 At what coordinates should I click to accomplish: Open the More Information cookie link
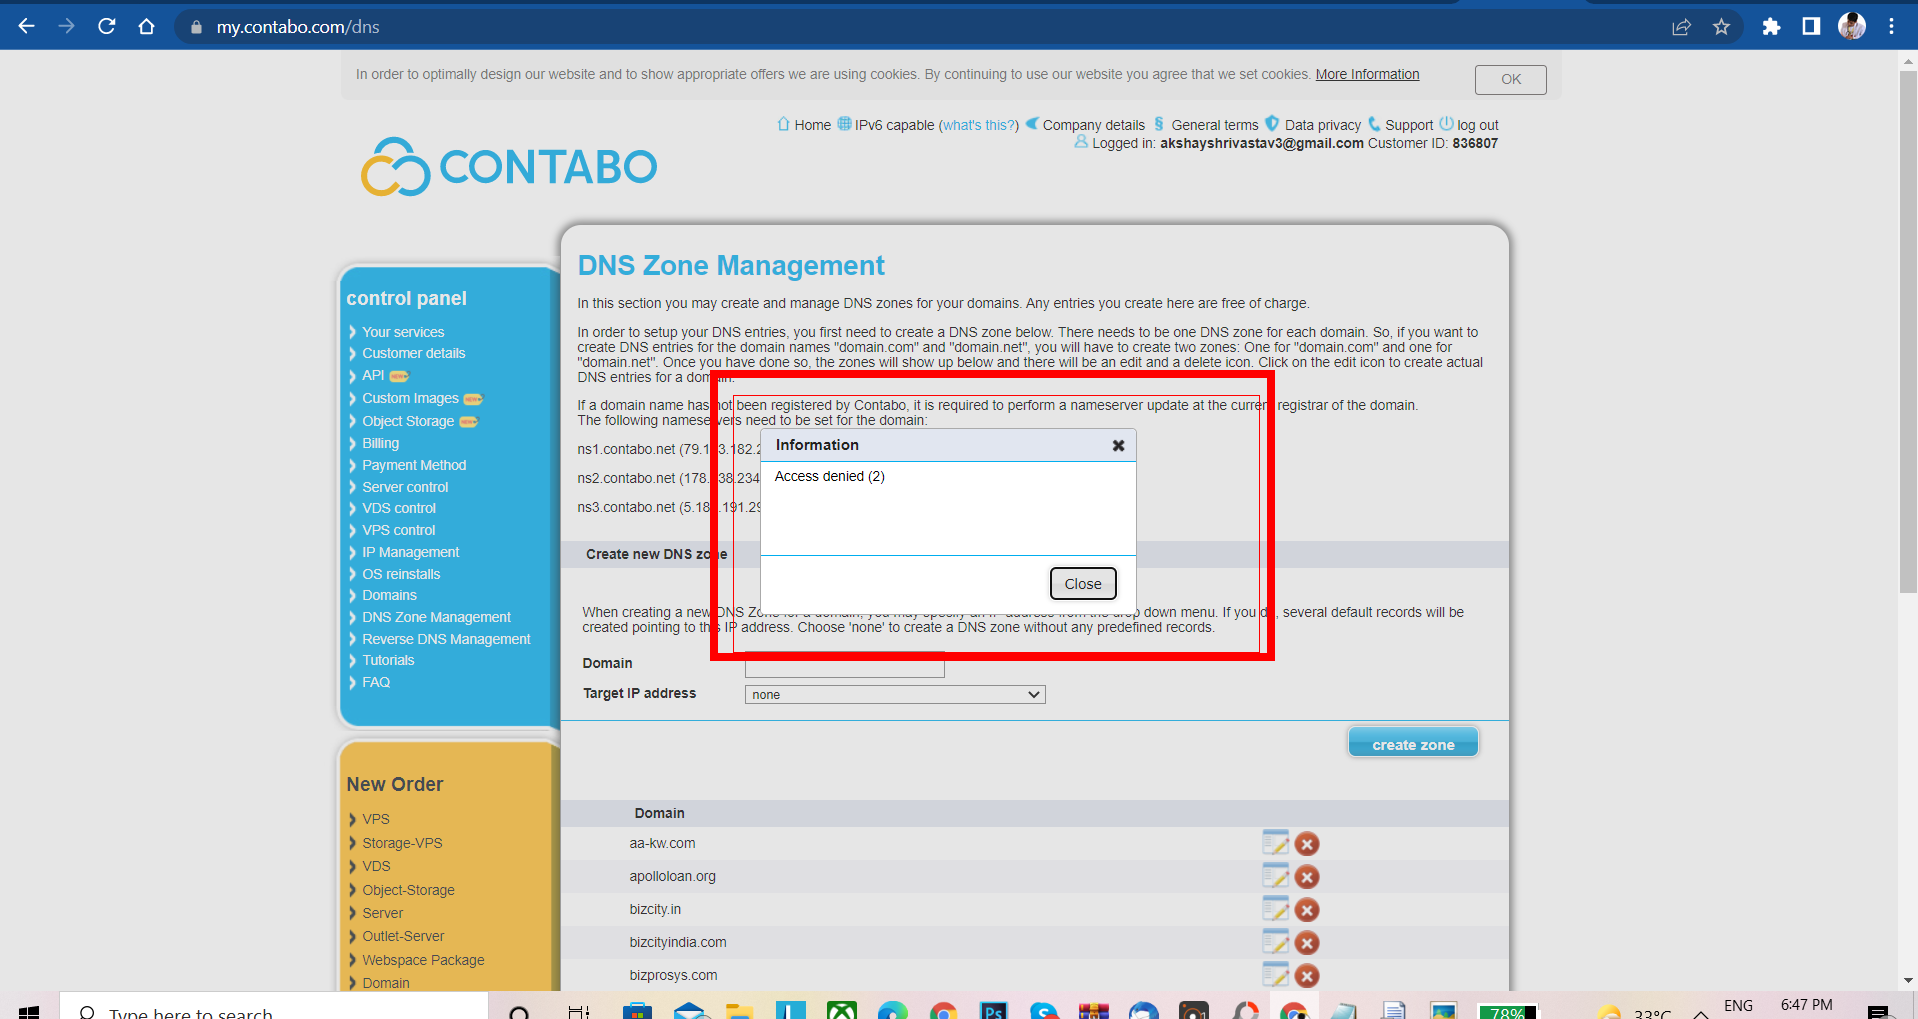pyautogui.click(x=1367, y=74)
